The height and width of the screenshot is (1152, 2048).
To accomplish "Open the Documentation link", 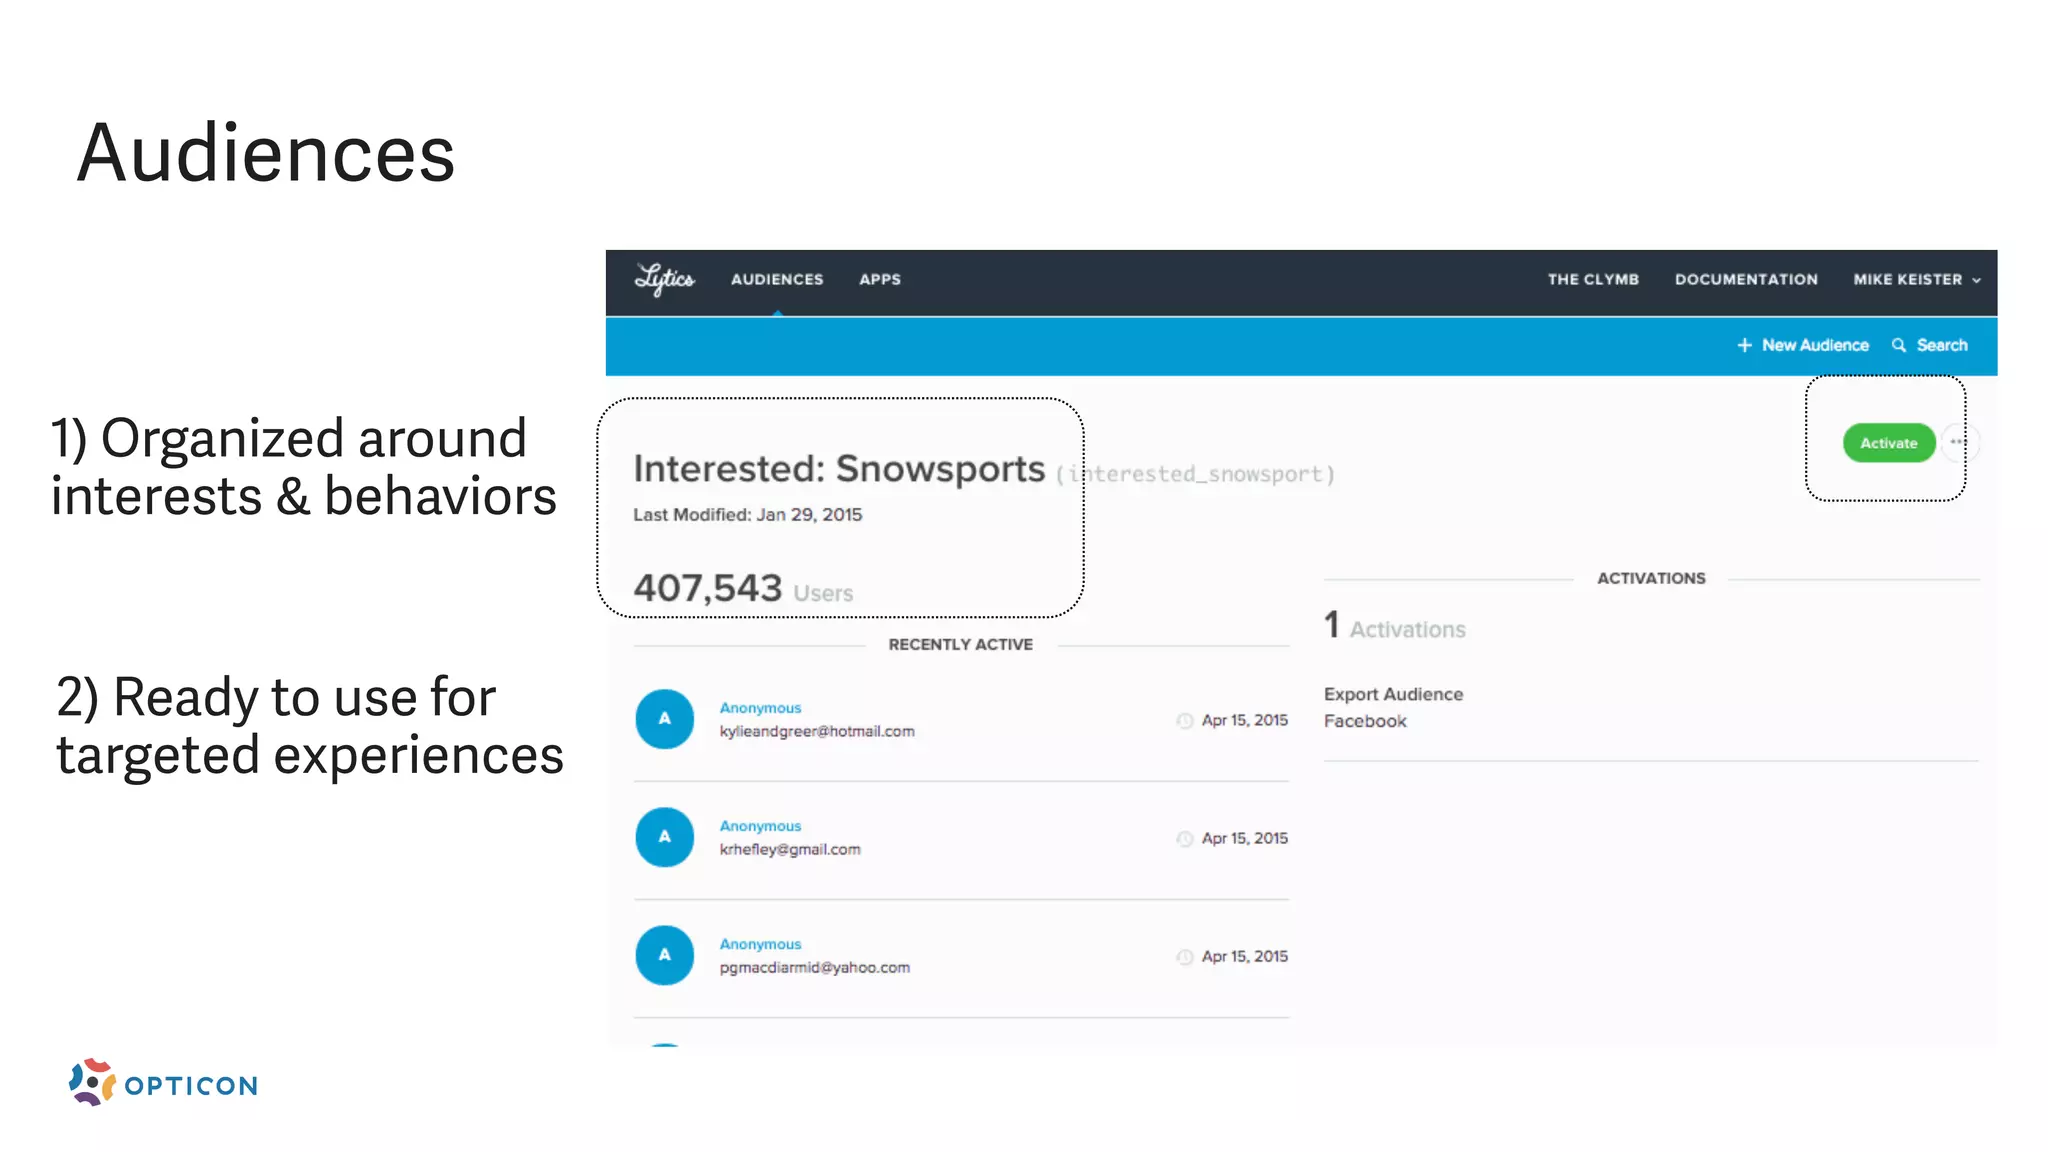I will coord(1746,280).
